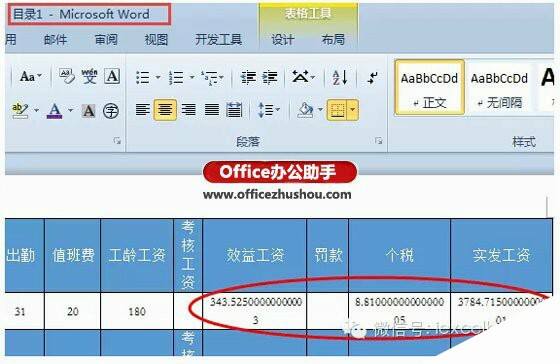Open the borders dropdown arrow

(352, 110)
